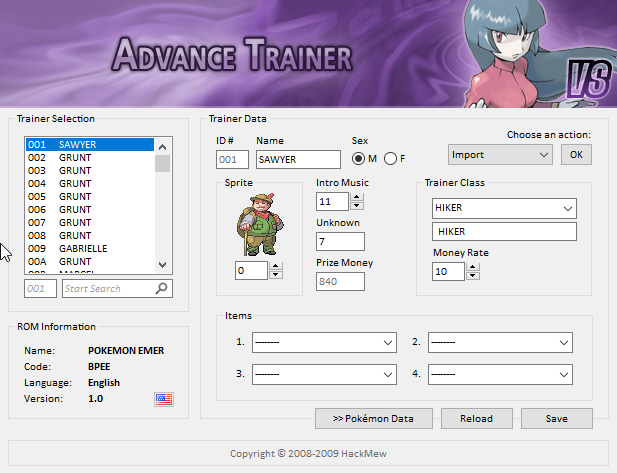Open the Items slot 2 dropdown
This screenshot has width=617, height=473.
[500, 342]
